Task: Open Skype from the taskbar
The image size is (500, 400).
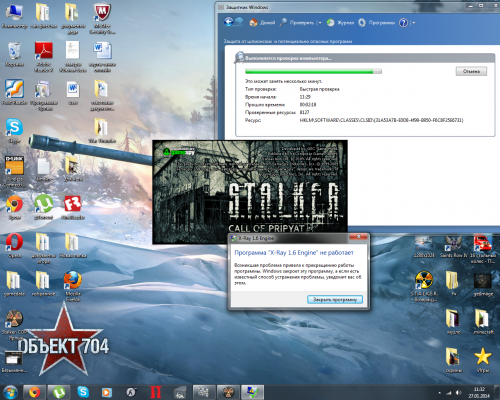Action: (x=83, y=392)
